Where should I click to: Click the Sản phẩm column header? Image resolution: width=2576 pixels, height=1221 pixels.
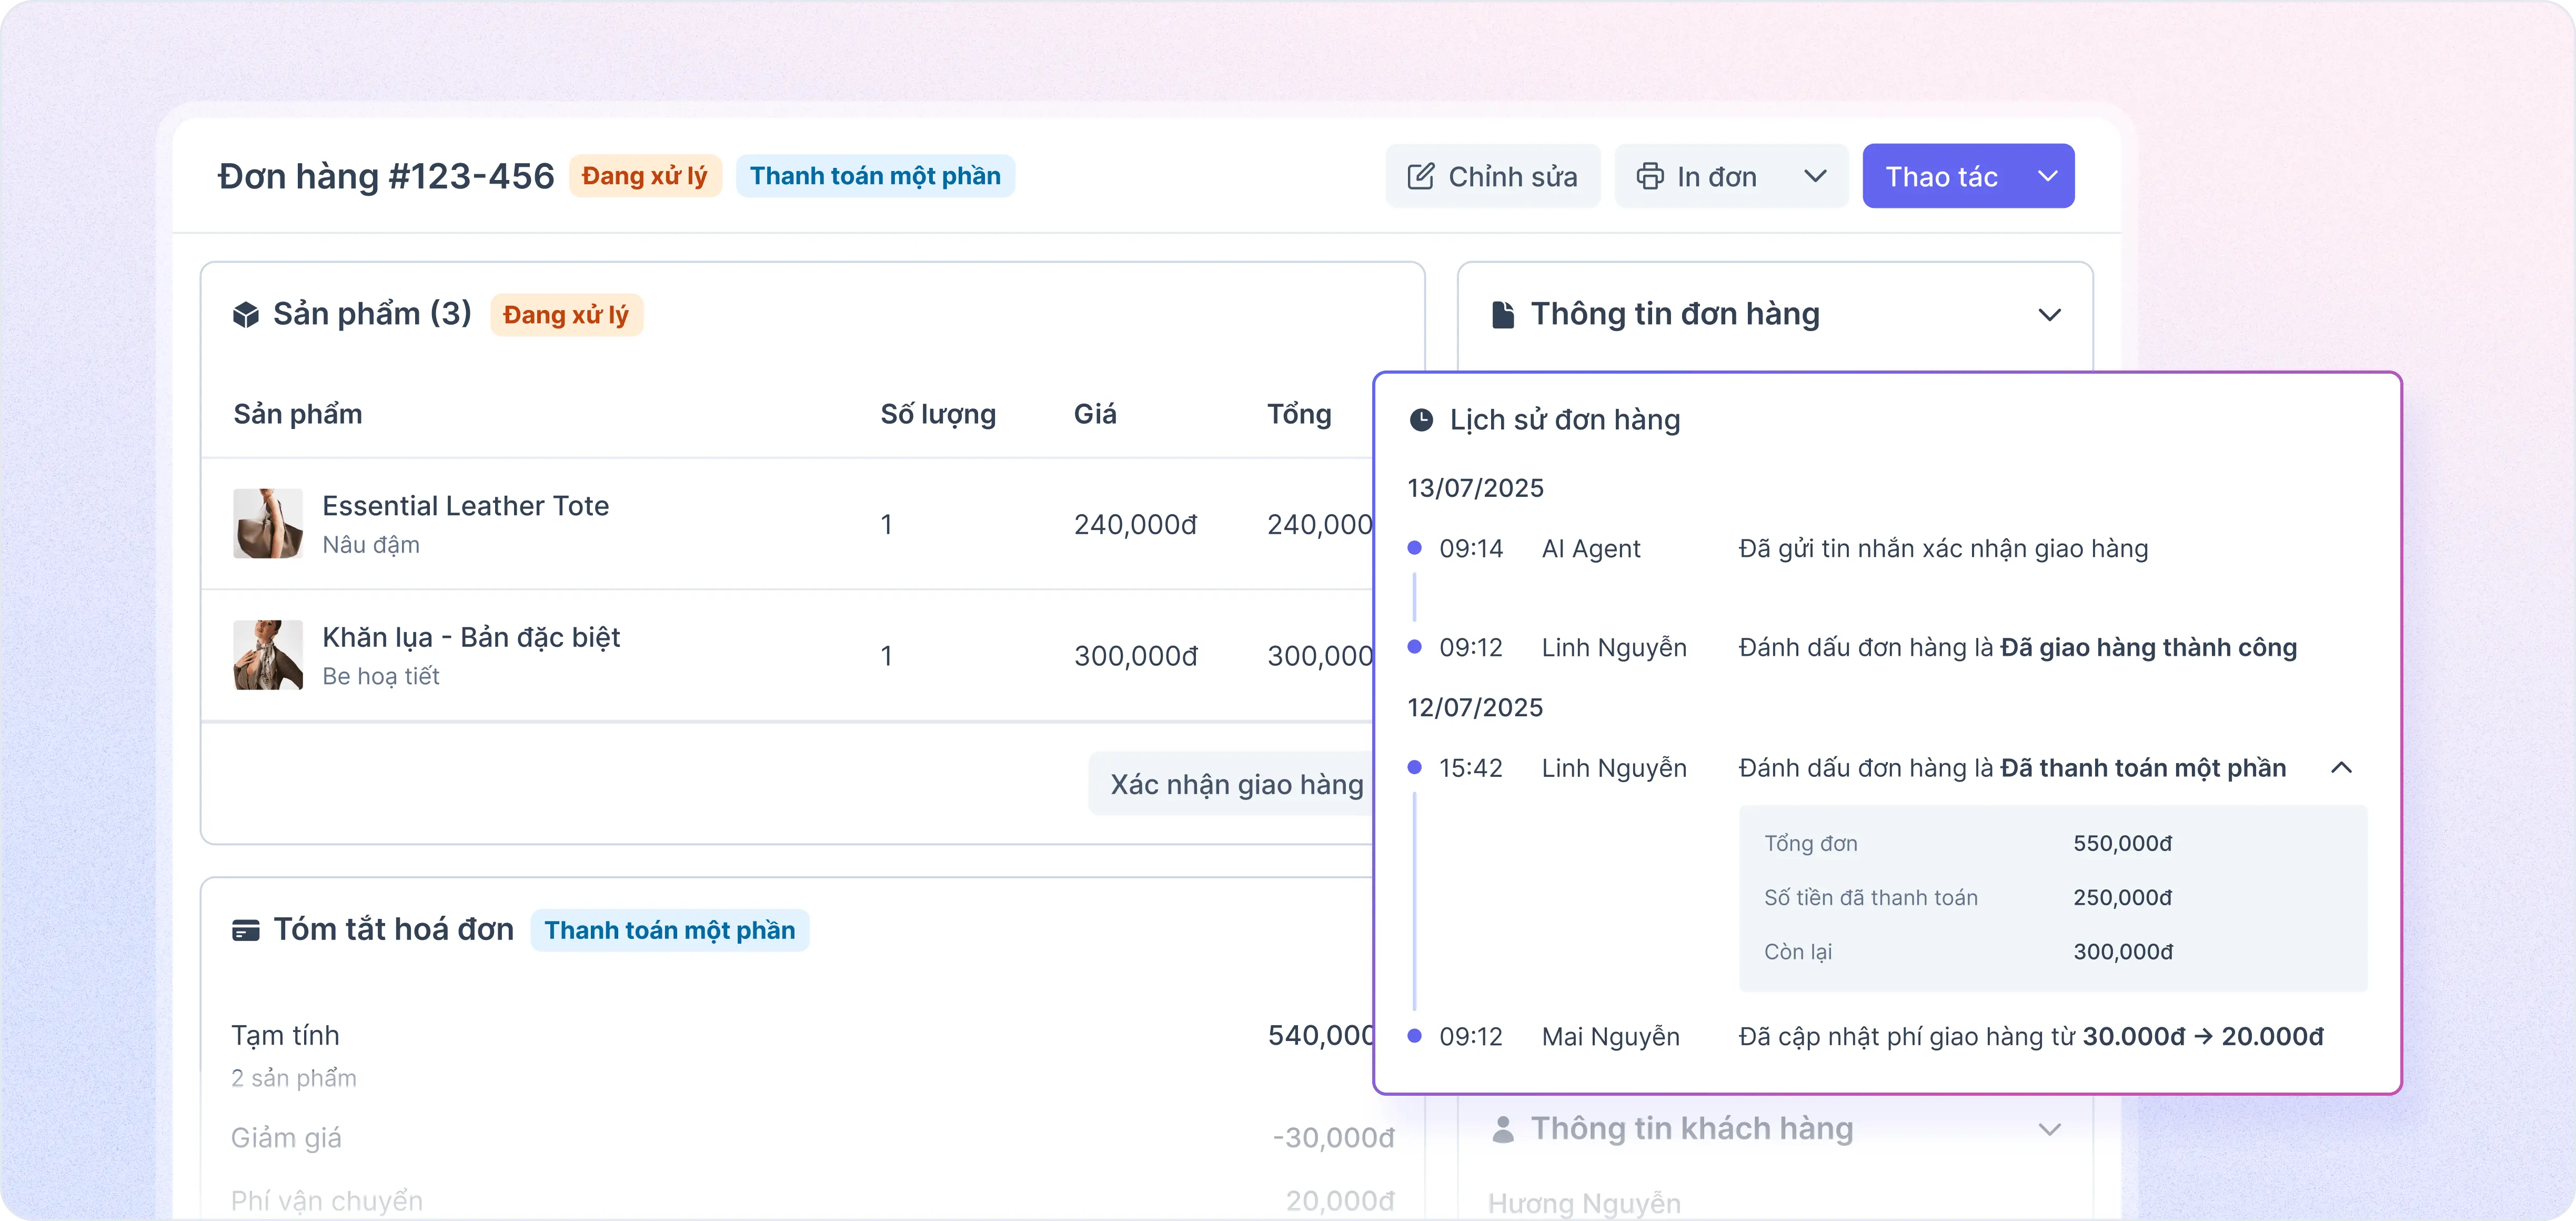click(298, 415)
